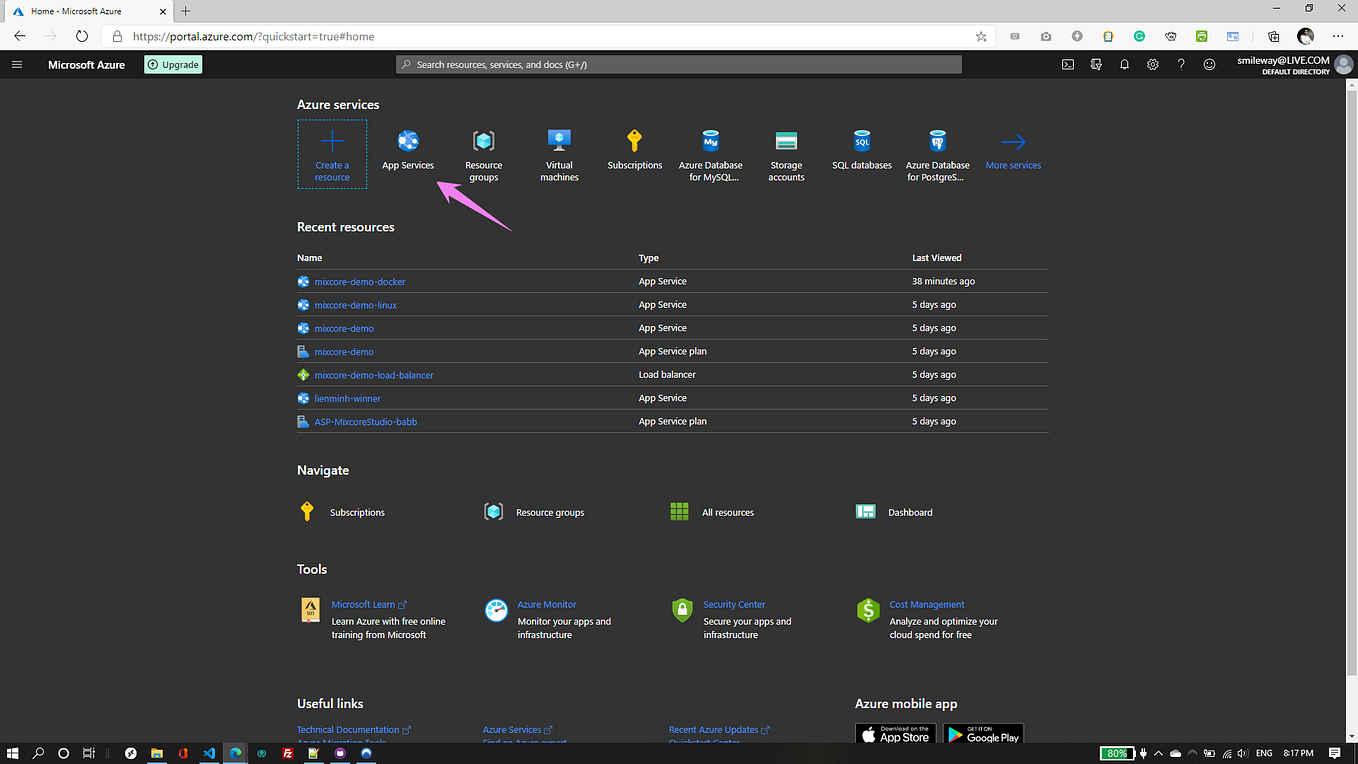Image resolution: width=1358 pixels, height=764 pixels.
Task: Click the 80% battery indicator
Action: [x=1116, y=753]
